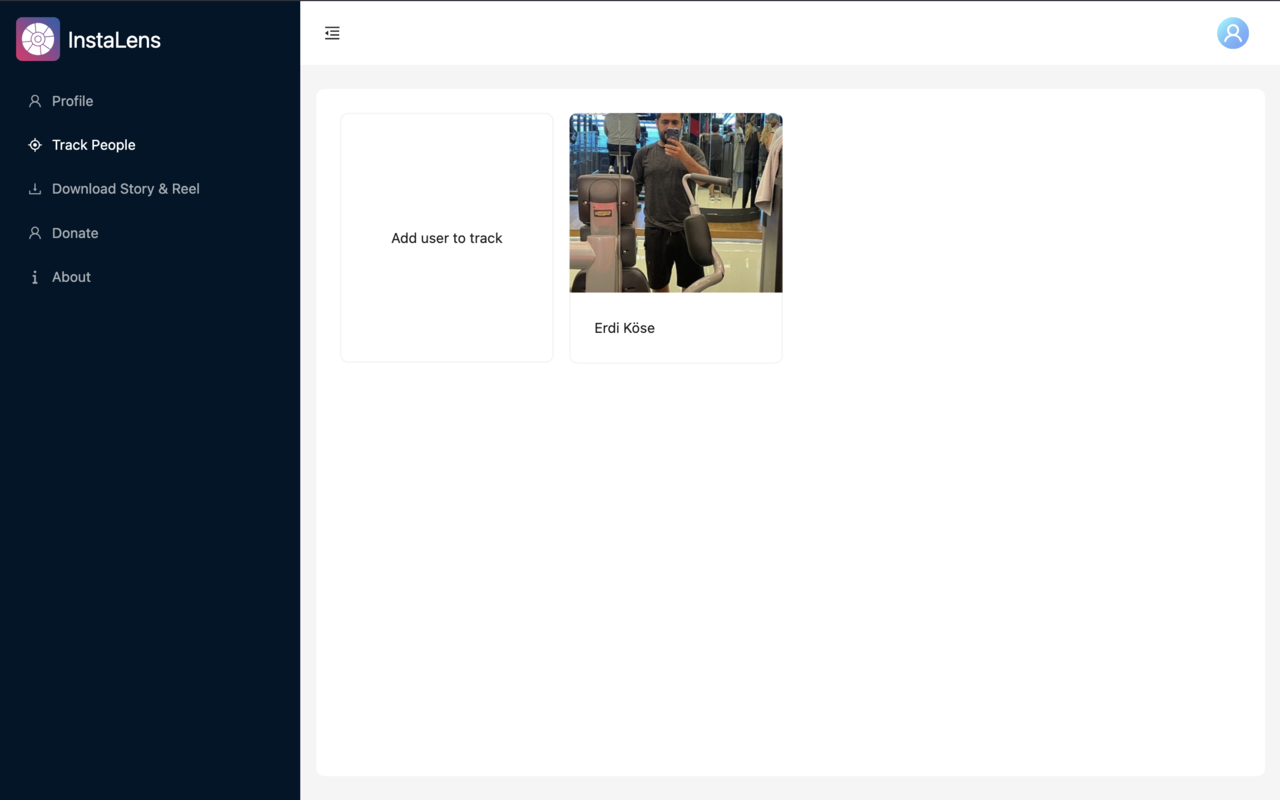Click the Erdi Köse name label
The width and height of the screenshot is (1280, 800).
pyautogui.click(x=624, y=328)
